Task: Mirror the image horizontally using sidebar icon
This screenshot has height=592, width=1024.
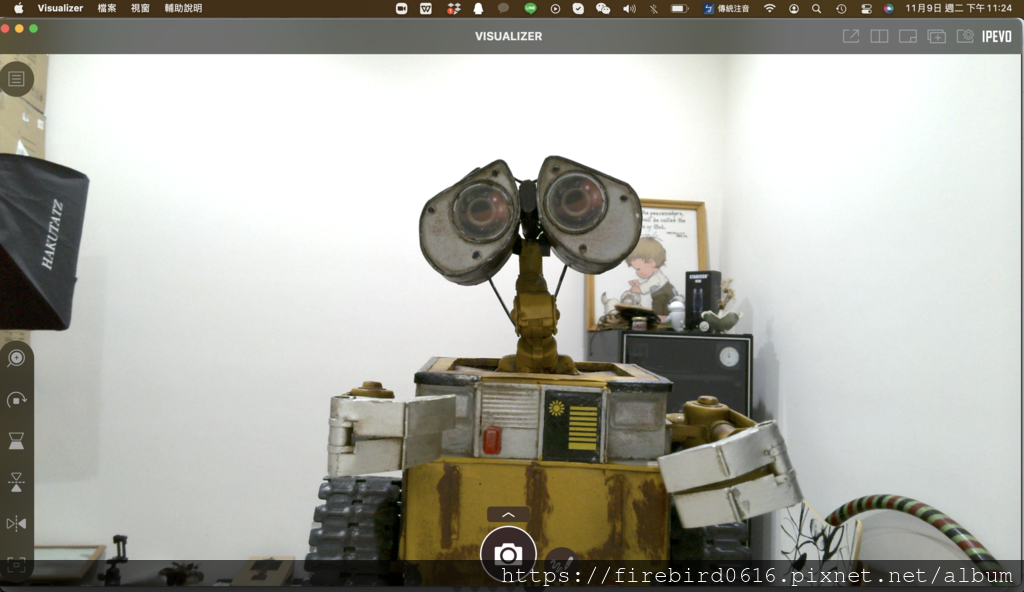Action: [16, 523]
